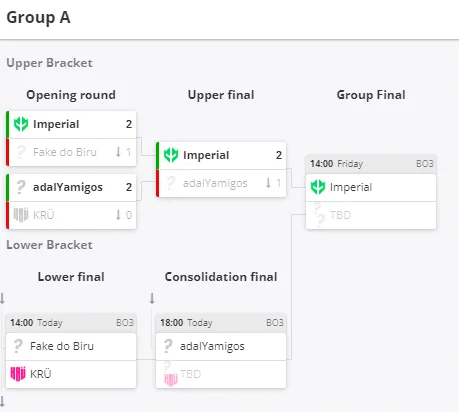Open Imperial team in Opening round
This screenshot has height=412, width=459.
click(x=71, y=124)
